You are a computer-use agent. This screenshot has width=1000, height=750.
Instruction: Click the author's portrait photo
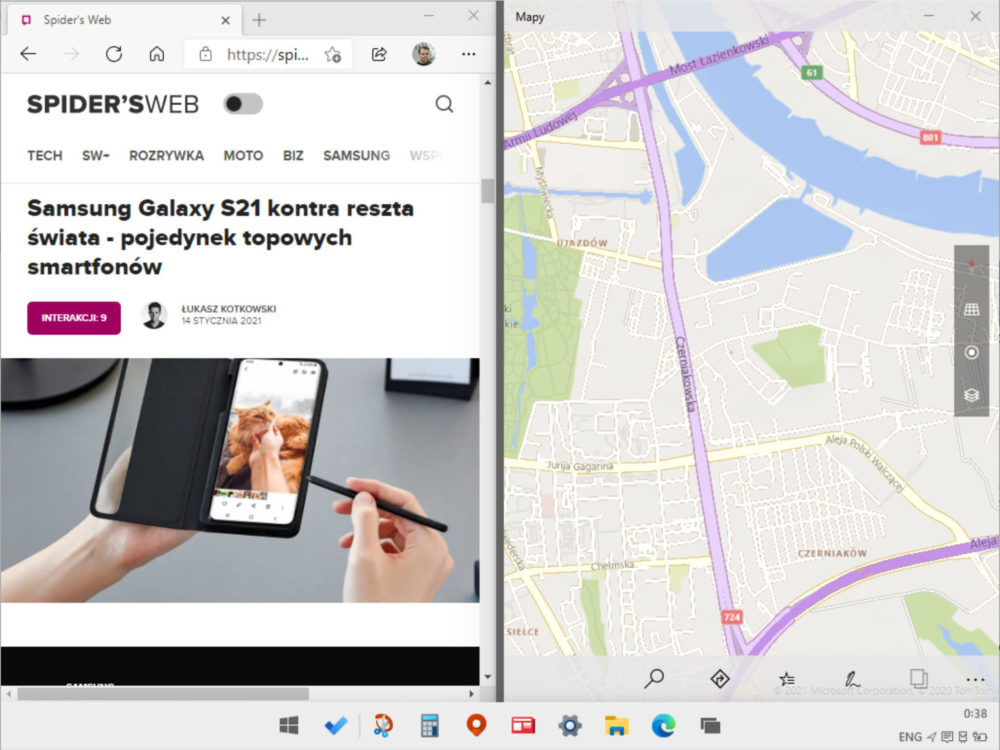154,315
